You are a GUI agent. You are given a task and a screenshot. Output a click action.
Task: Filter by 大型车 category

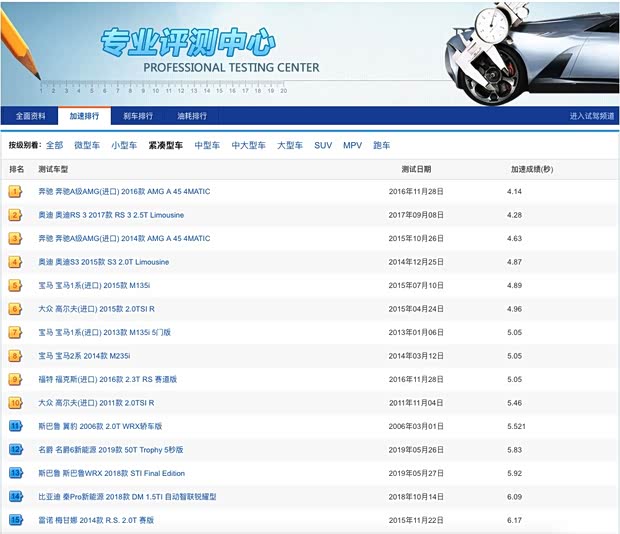[x=290, y=145]
